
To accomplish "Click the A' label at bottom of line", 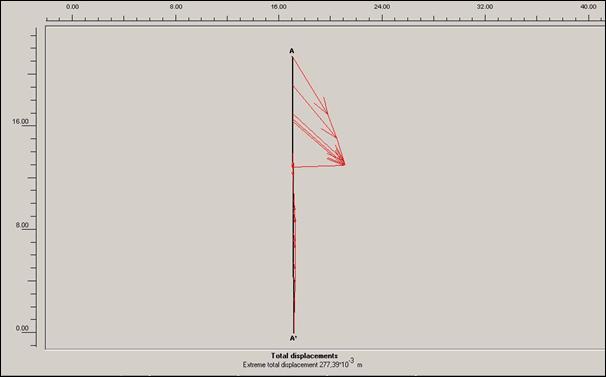I will pos(293,338).
